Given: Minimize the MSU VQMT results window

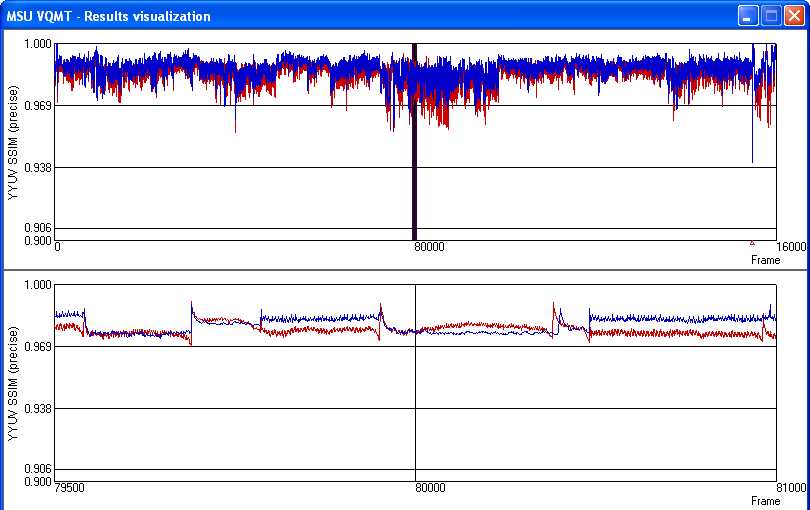Looking at the screenshot, I should pos(747,16).
